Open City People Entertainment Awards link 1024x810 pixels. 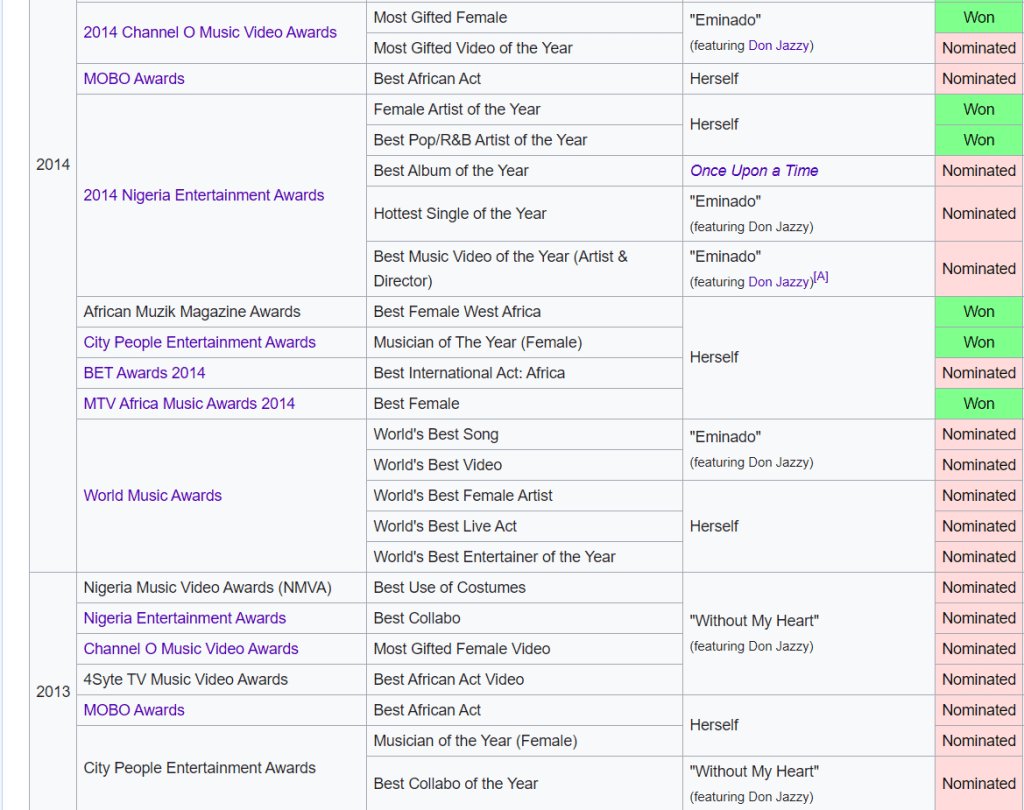(x=199, y=342)
